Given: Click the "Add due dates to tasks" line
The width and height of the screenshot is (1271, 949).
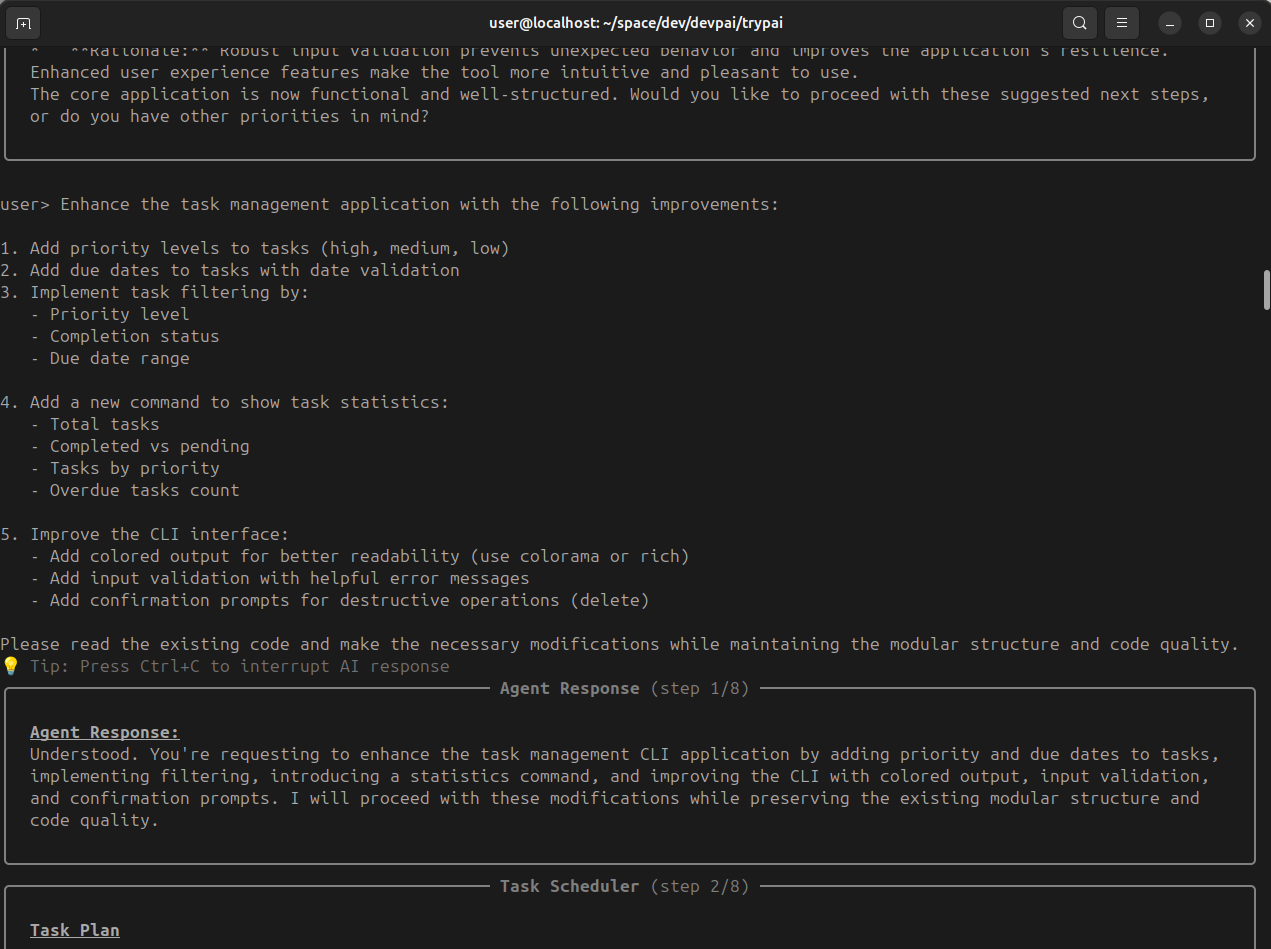Looking at the screenshot, I should coord(244,270).
